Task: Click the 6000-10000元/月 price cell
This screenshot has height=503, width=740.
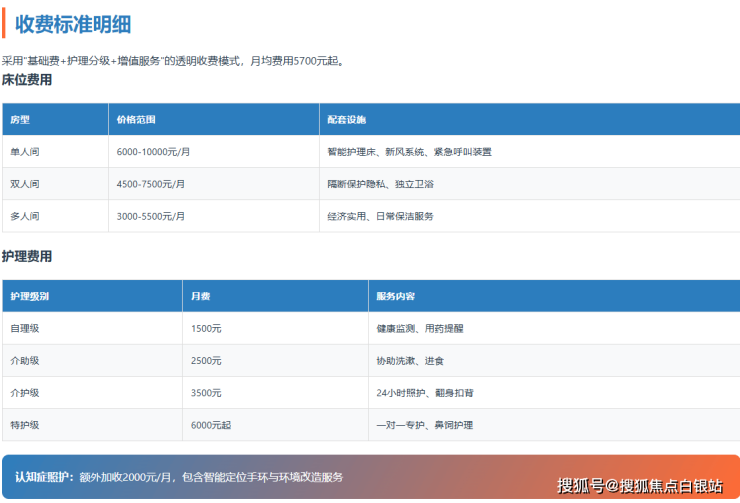Action: (153, 152)
